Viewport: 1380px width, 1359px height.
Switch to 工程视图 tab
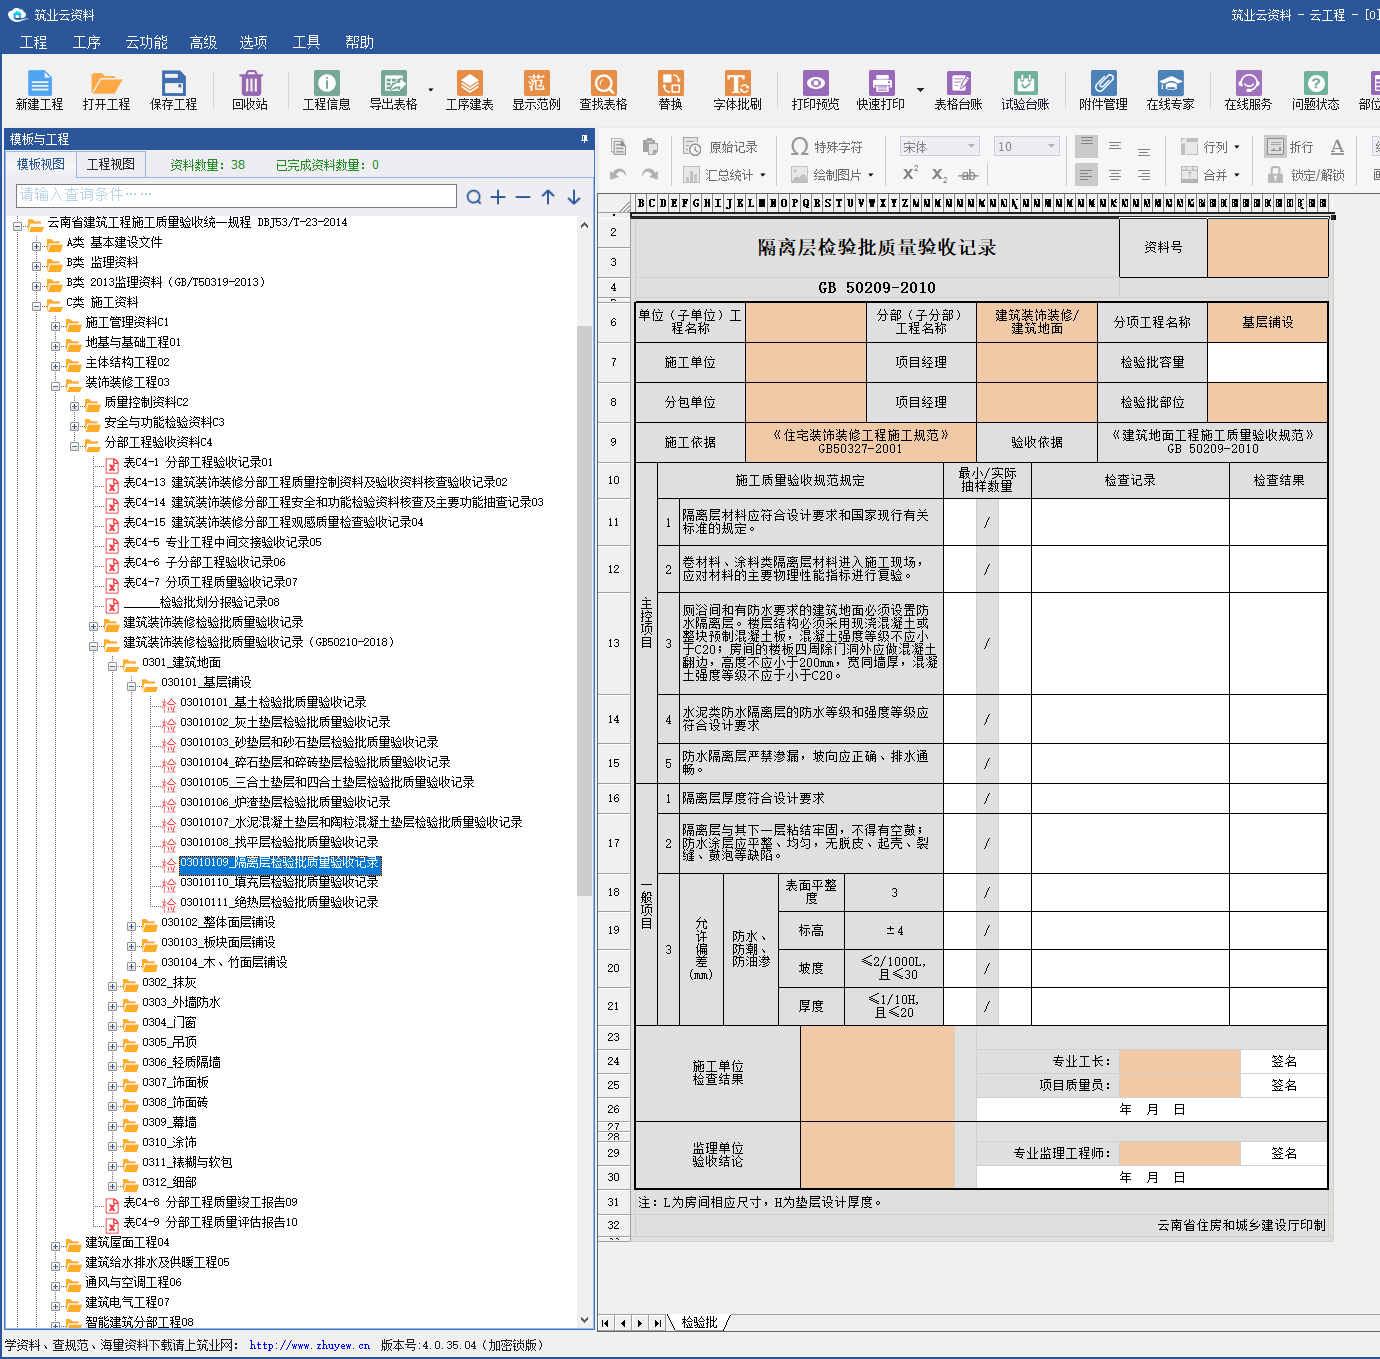111,165
